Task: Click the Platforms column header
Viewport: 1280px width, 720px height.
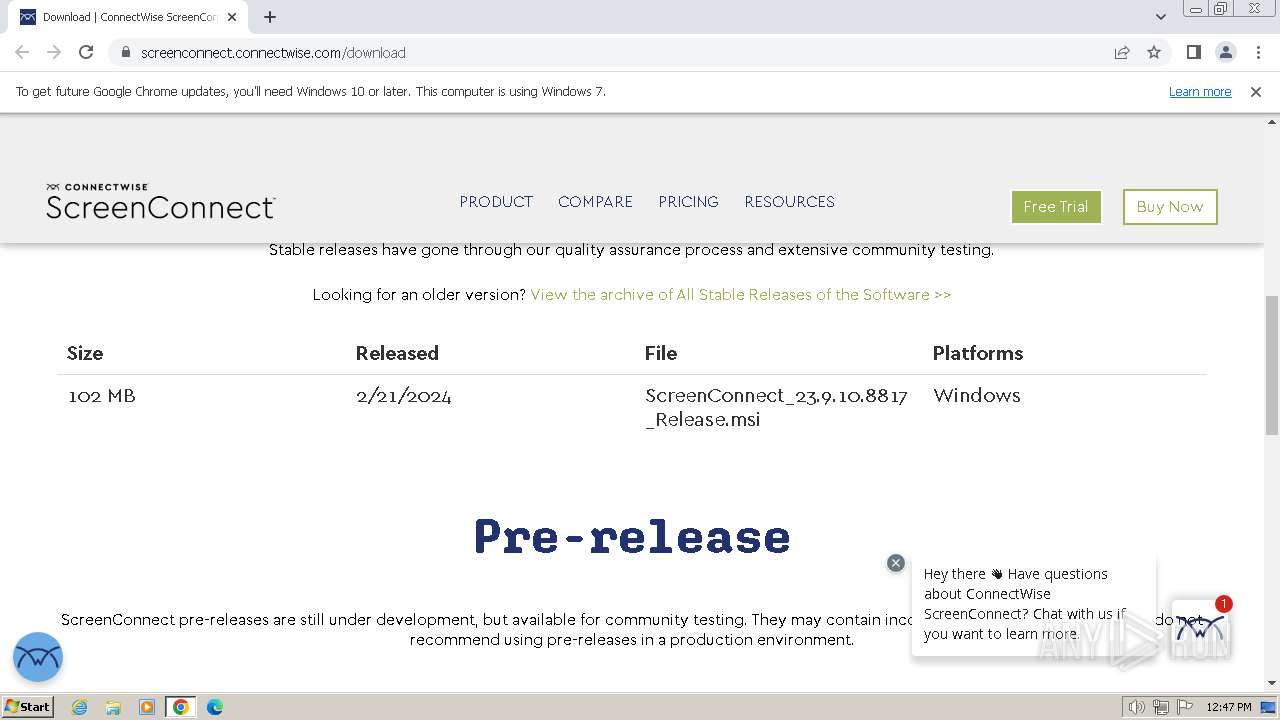Action: (x=978, y=353)
